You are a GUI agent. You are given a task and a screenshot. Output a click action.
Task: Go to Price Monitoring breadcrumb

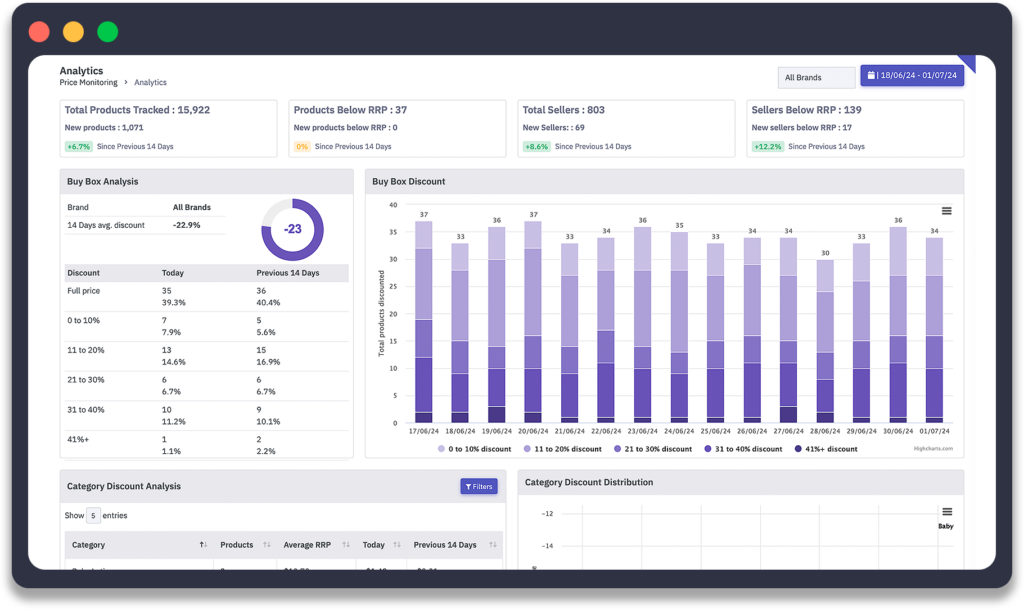coord(88,82)
